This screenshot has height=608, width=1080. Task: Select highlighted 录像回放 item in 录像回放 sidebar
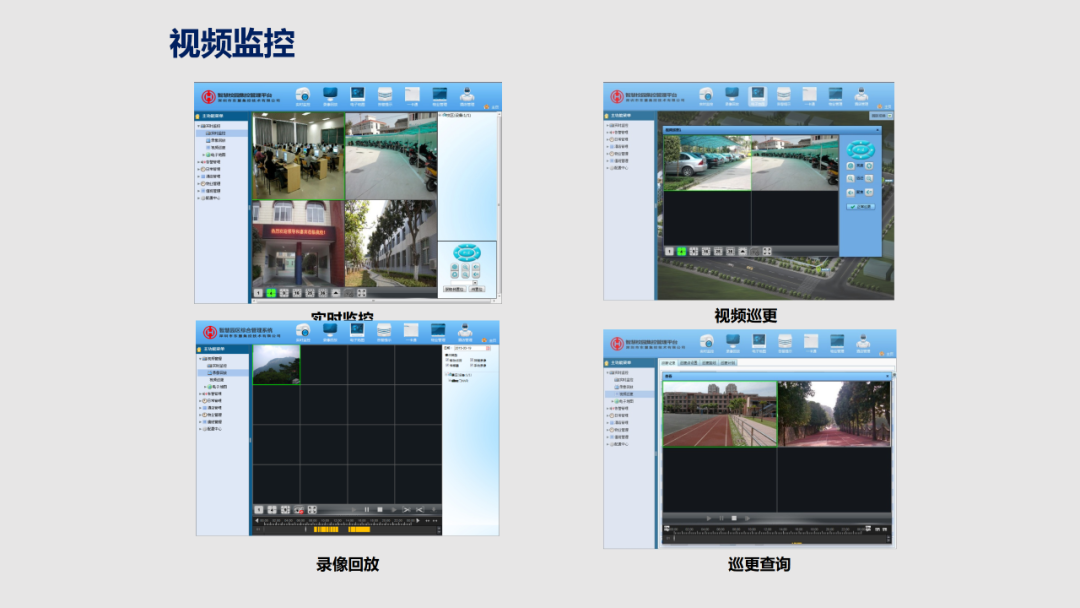(221, 373)
